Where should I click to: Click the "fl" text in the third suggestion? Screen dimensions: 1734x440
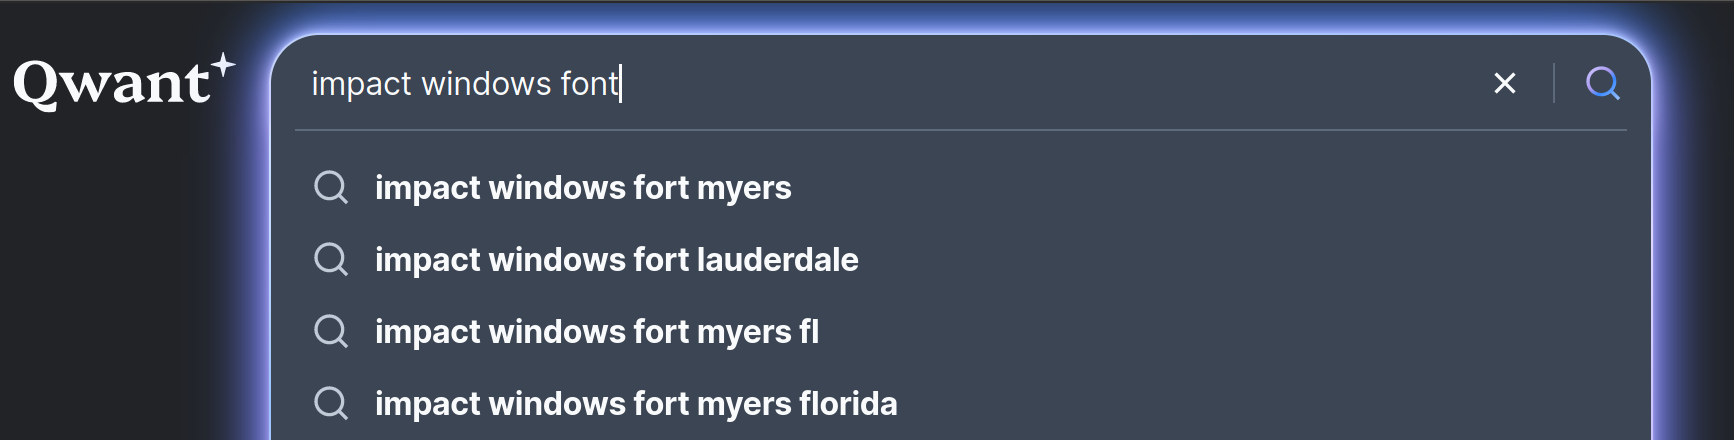(x=809, y=332)
